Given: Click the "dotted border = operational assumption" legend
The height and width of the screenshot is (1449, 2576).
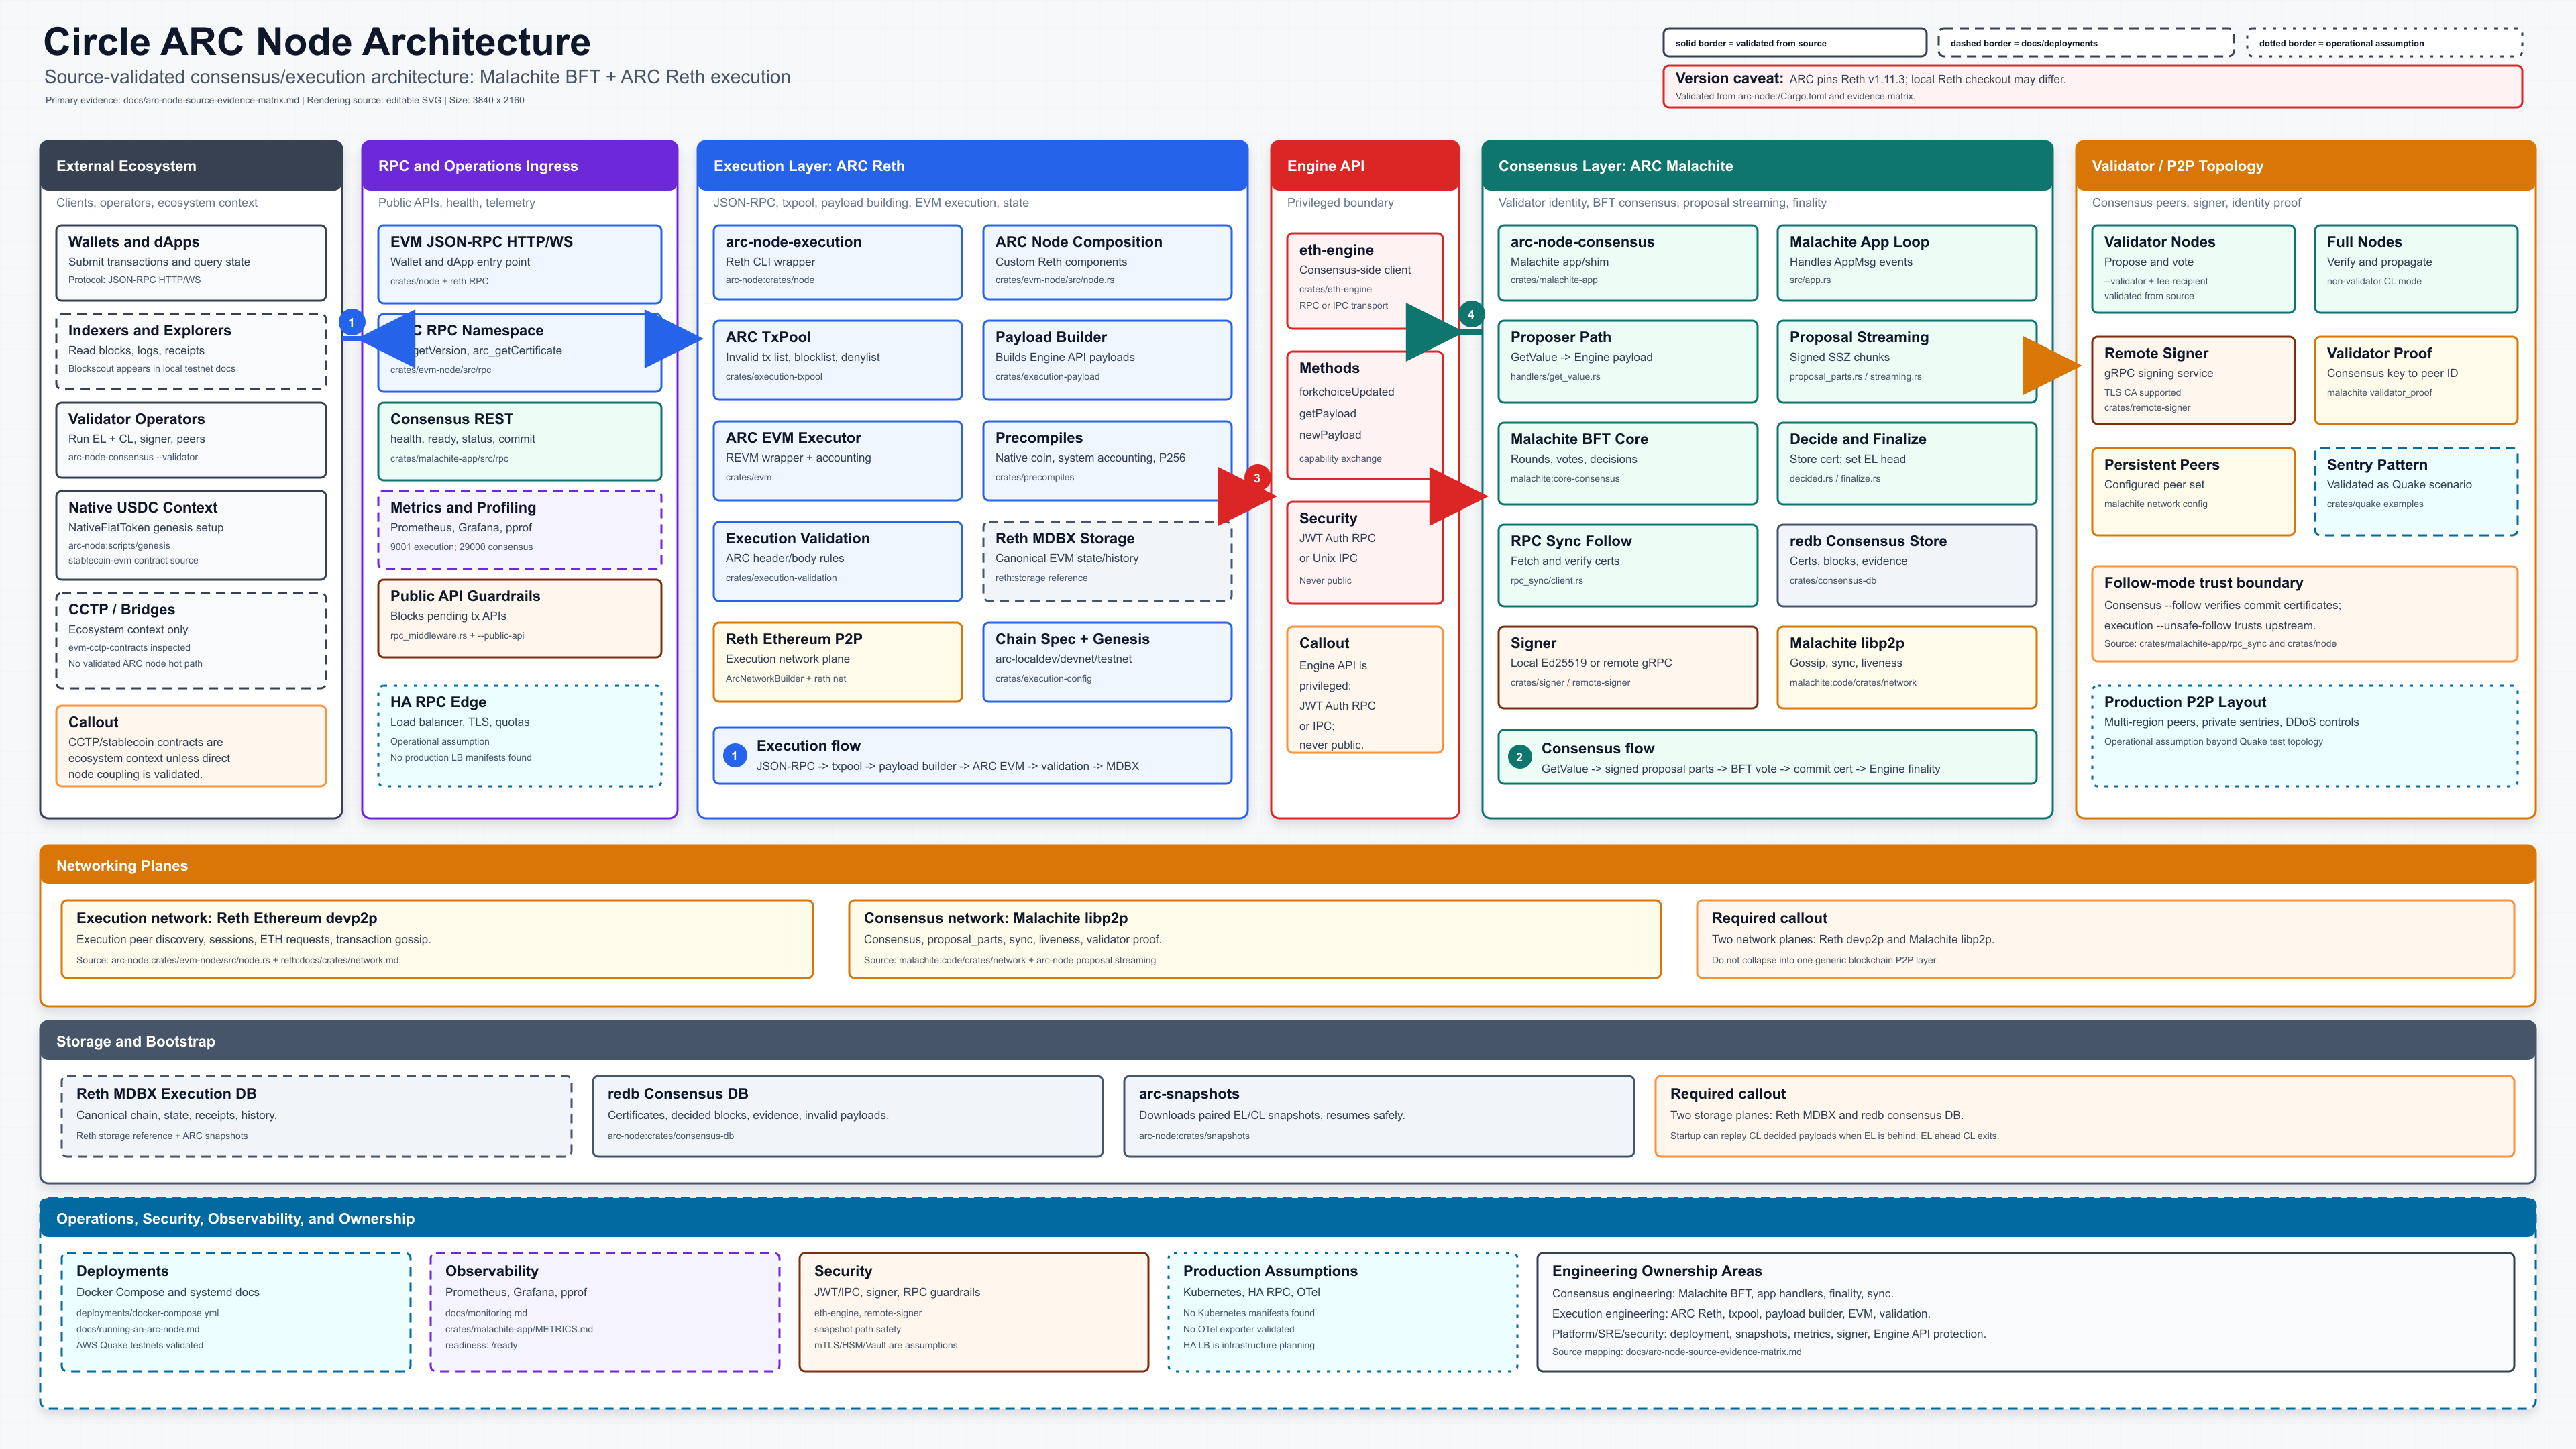Looking at the screenshot, I should pyautogui.click(x=2385, y=43).
